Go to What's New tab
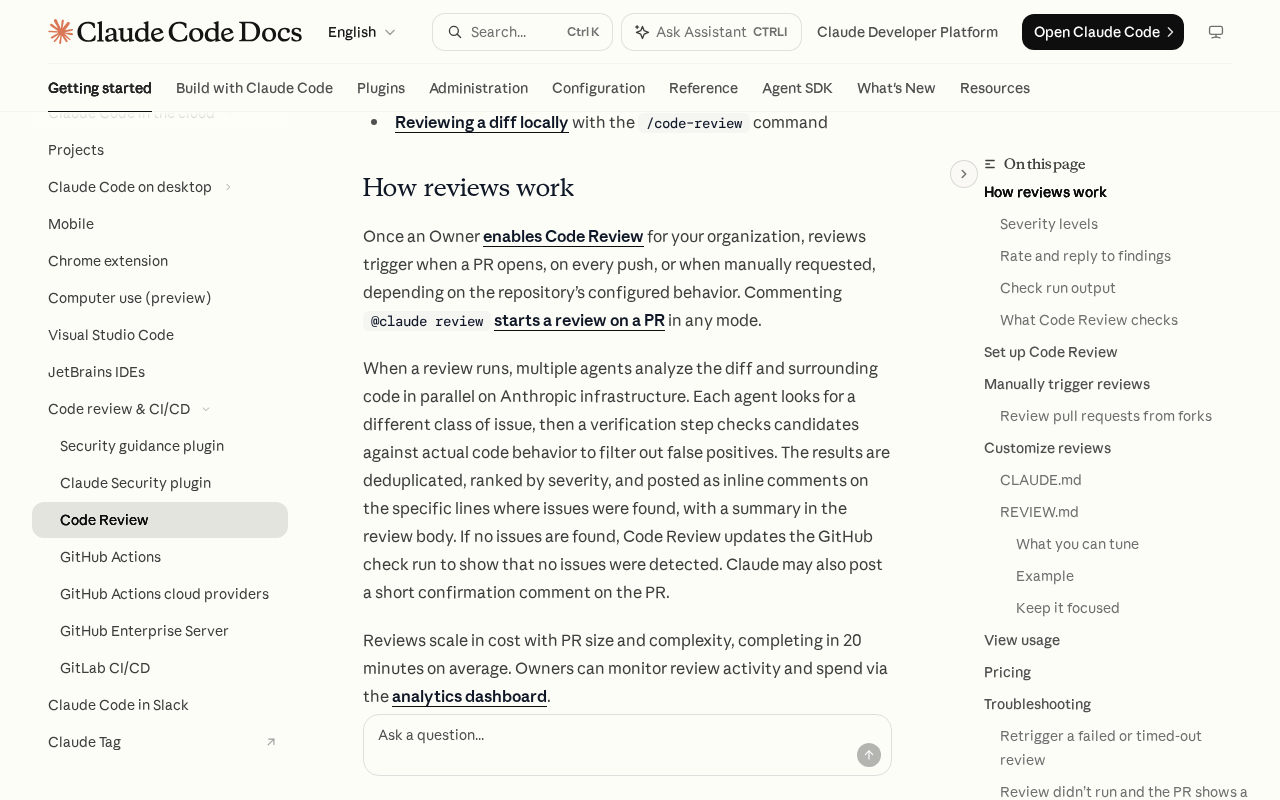 (x=896, y=88)
